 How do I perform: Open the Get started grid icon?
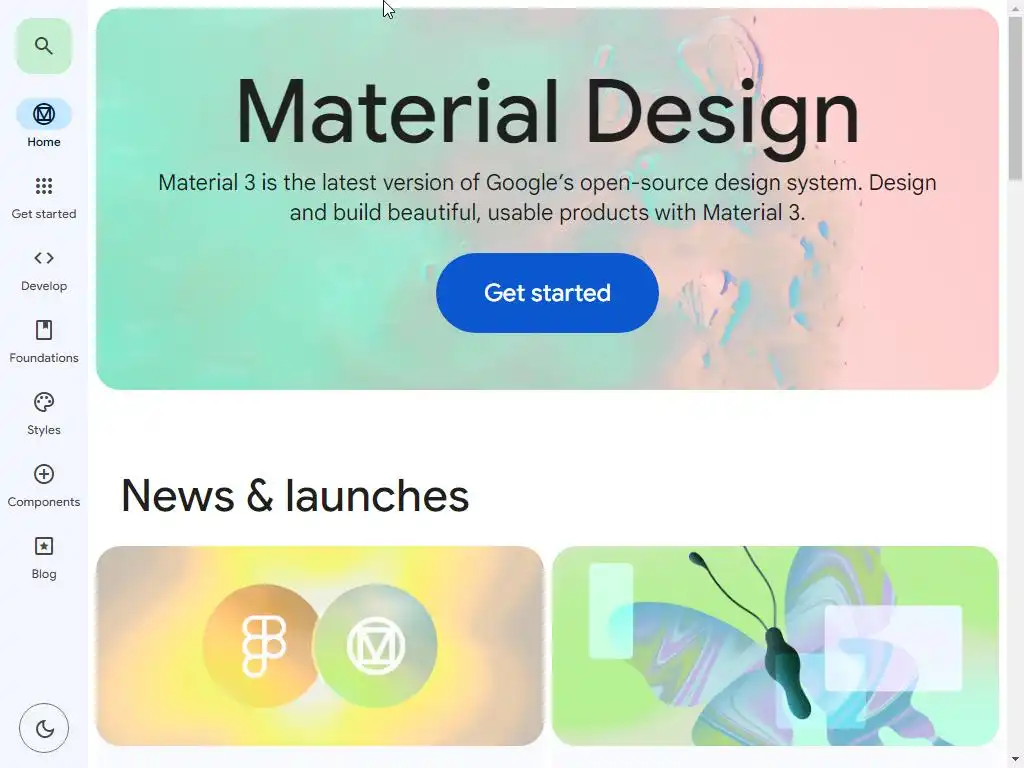(x=44, y=186)
